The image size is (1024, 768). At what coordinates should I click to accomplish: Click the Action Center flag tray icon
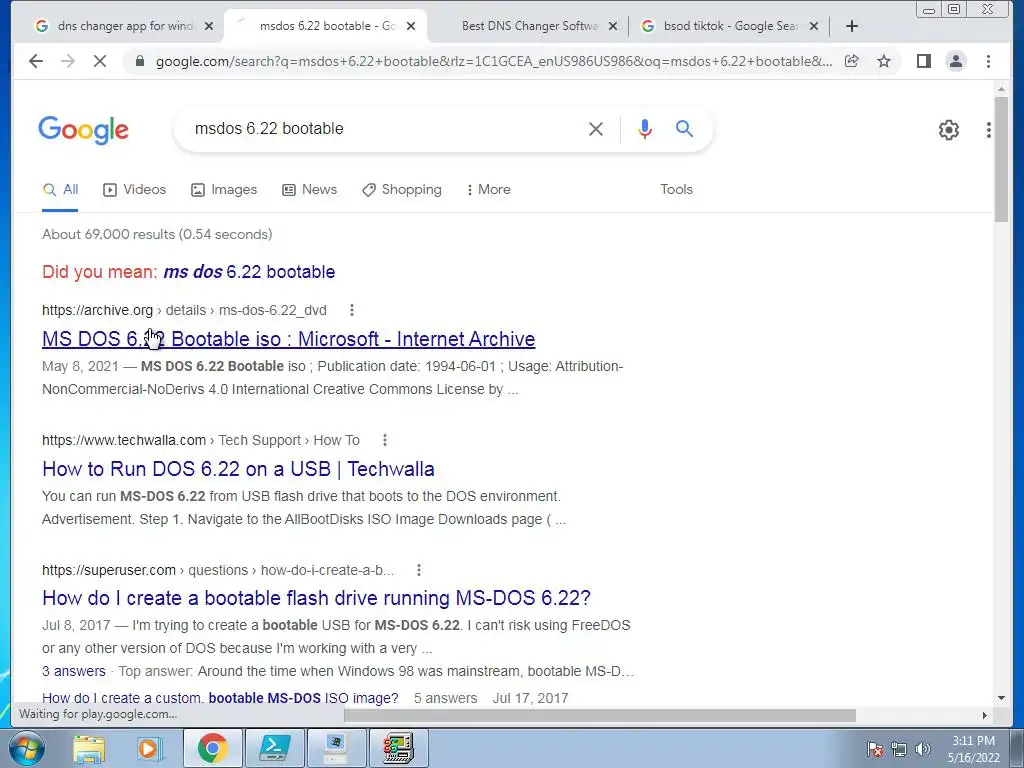tap(875, 749)
